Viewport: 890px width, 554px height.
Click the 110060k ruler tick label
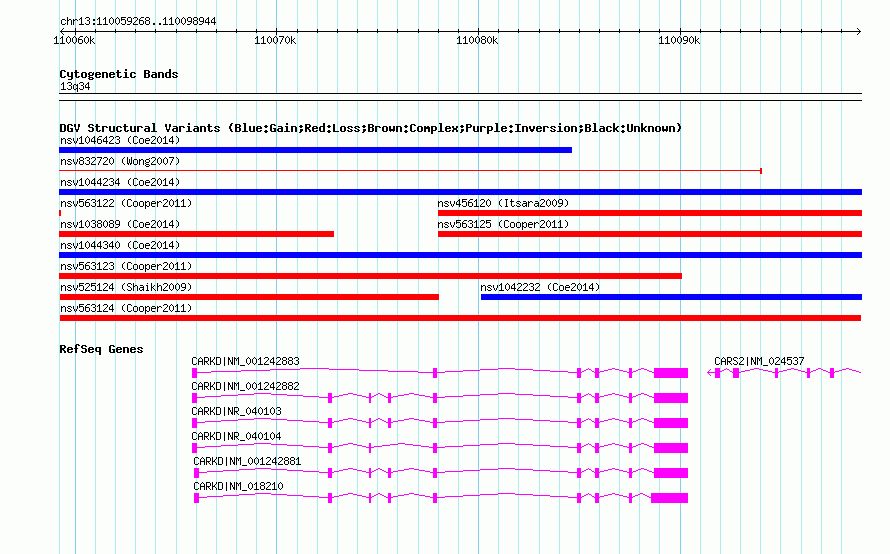[x=74, y=41]
